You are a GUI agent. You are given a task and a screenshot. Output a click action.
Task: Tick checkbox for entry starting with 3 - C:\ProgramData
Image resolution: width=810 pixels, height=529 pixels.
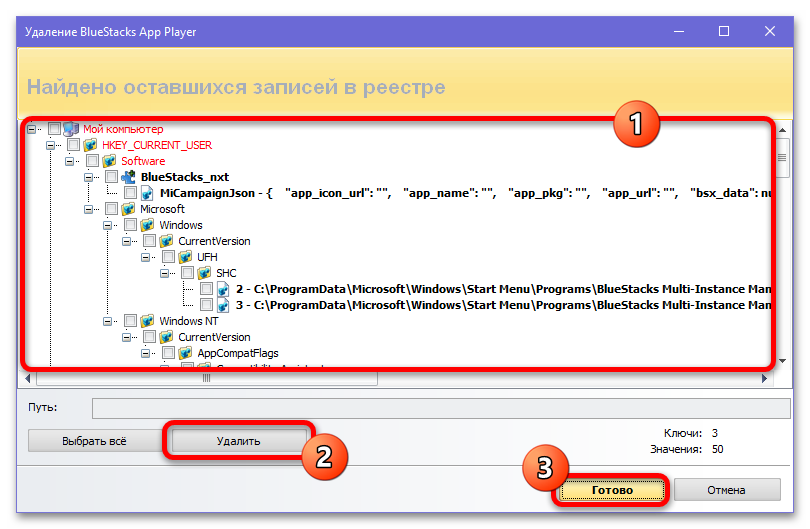pos(207,305)
